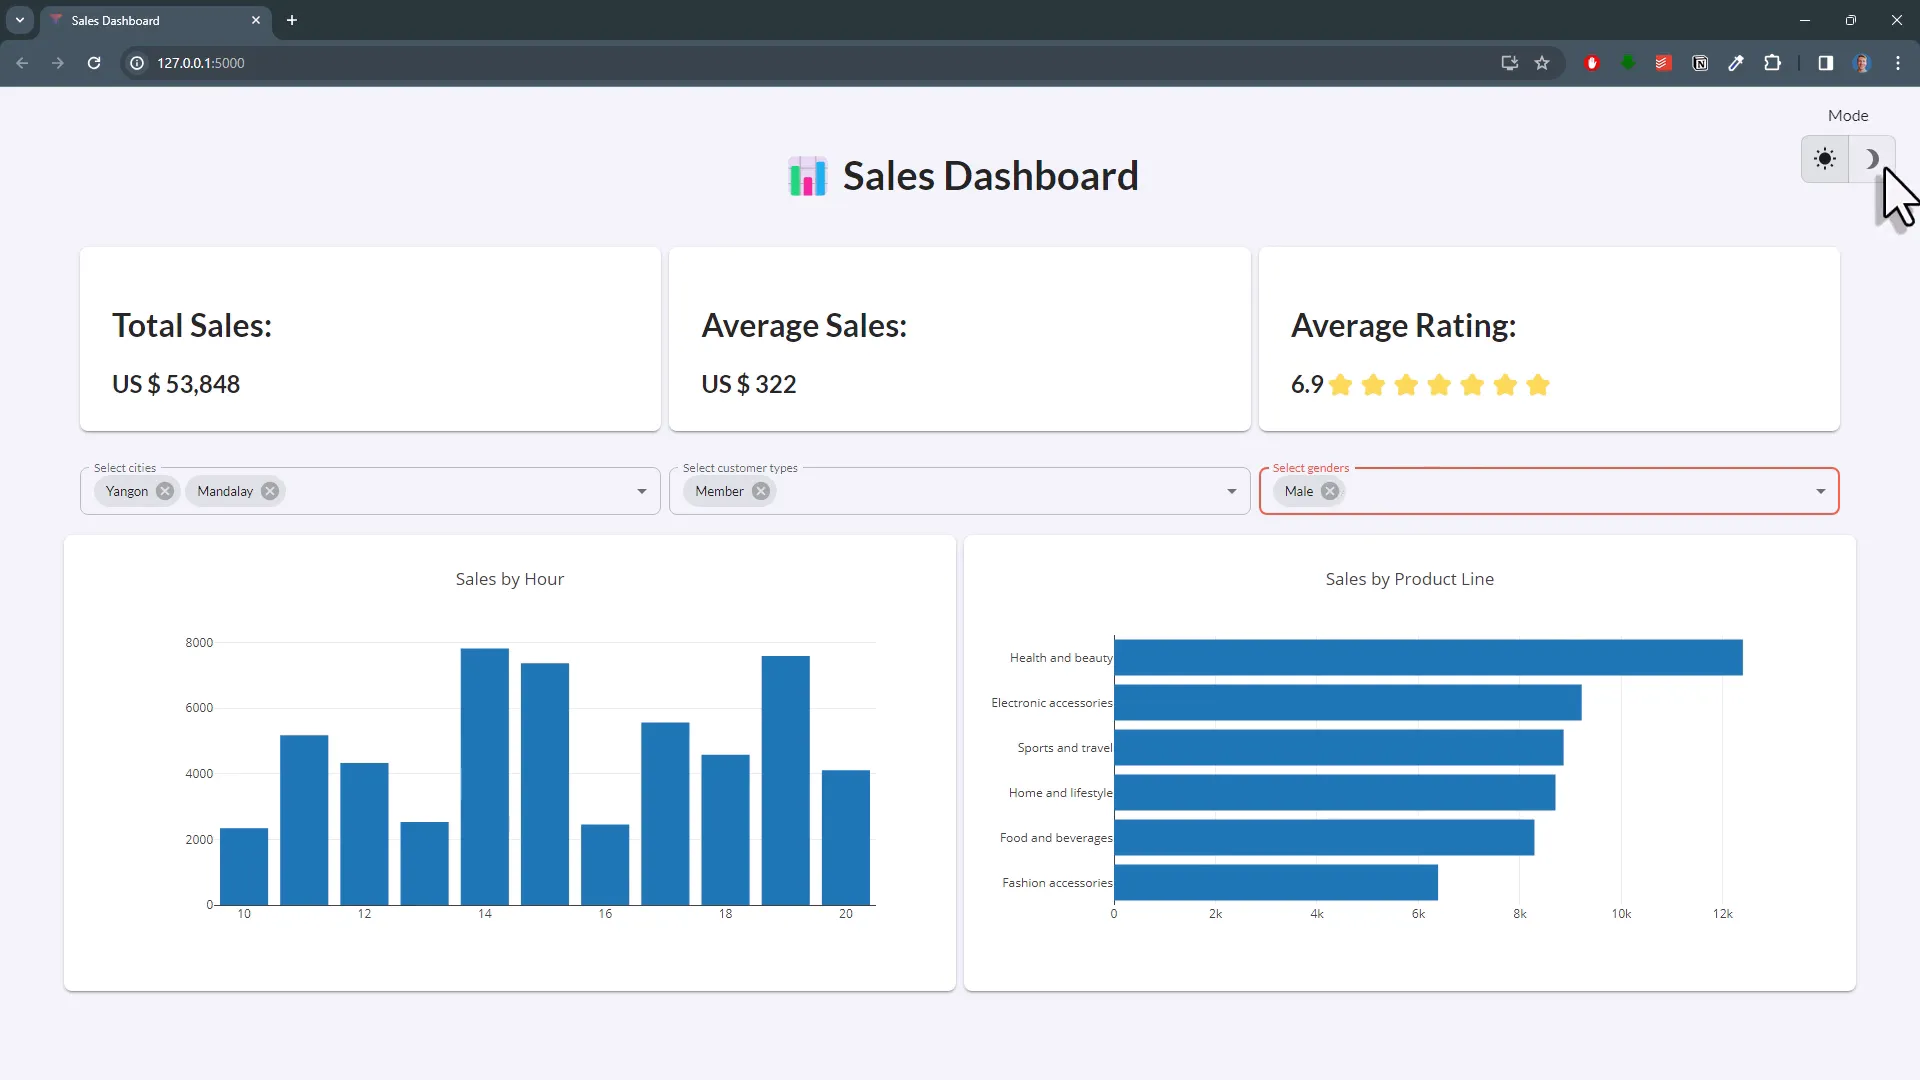Open Chrome's three-dot menu

point(1898,63)
